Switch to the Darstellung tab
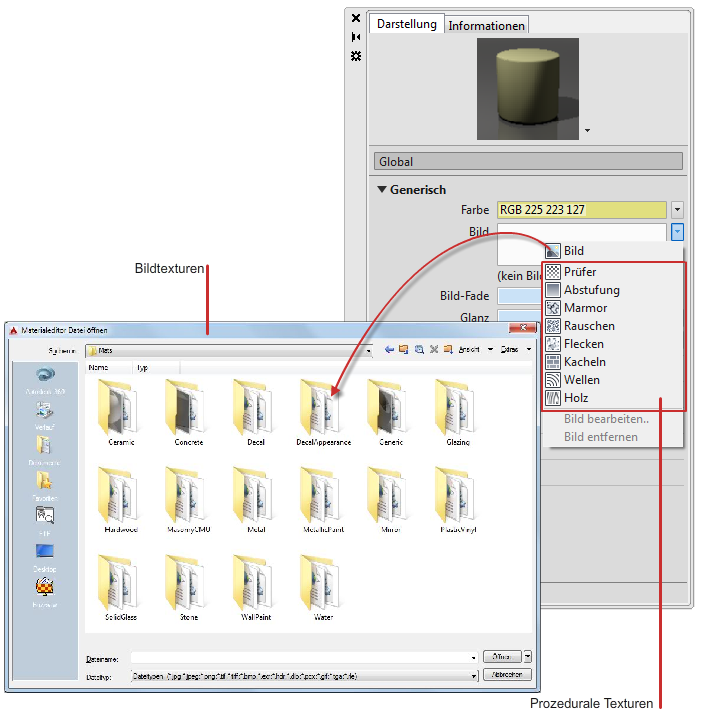The height and width of the screenshot is (713, 701). point(406,24)
